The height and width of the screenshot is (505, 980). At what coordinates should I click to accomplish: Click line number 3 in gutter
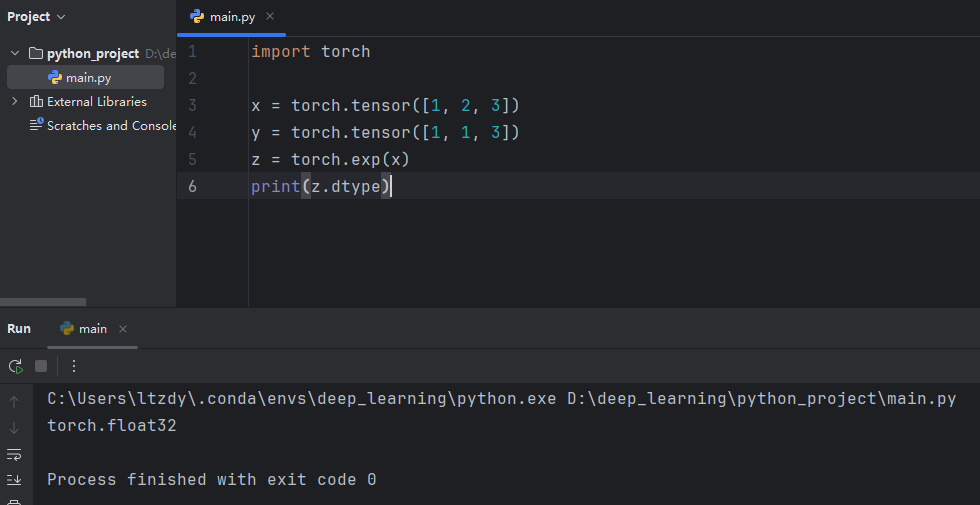(x=192, y=106)
